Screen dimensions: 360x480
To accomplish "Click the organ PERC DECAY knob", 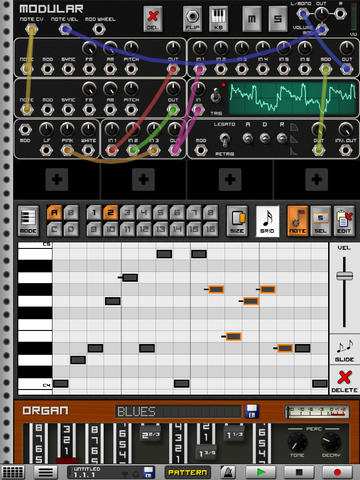I will [331, 442].
